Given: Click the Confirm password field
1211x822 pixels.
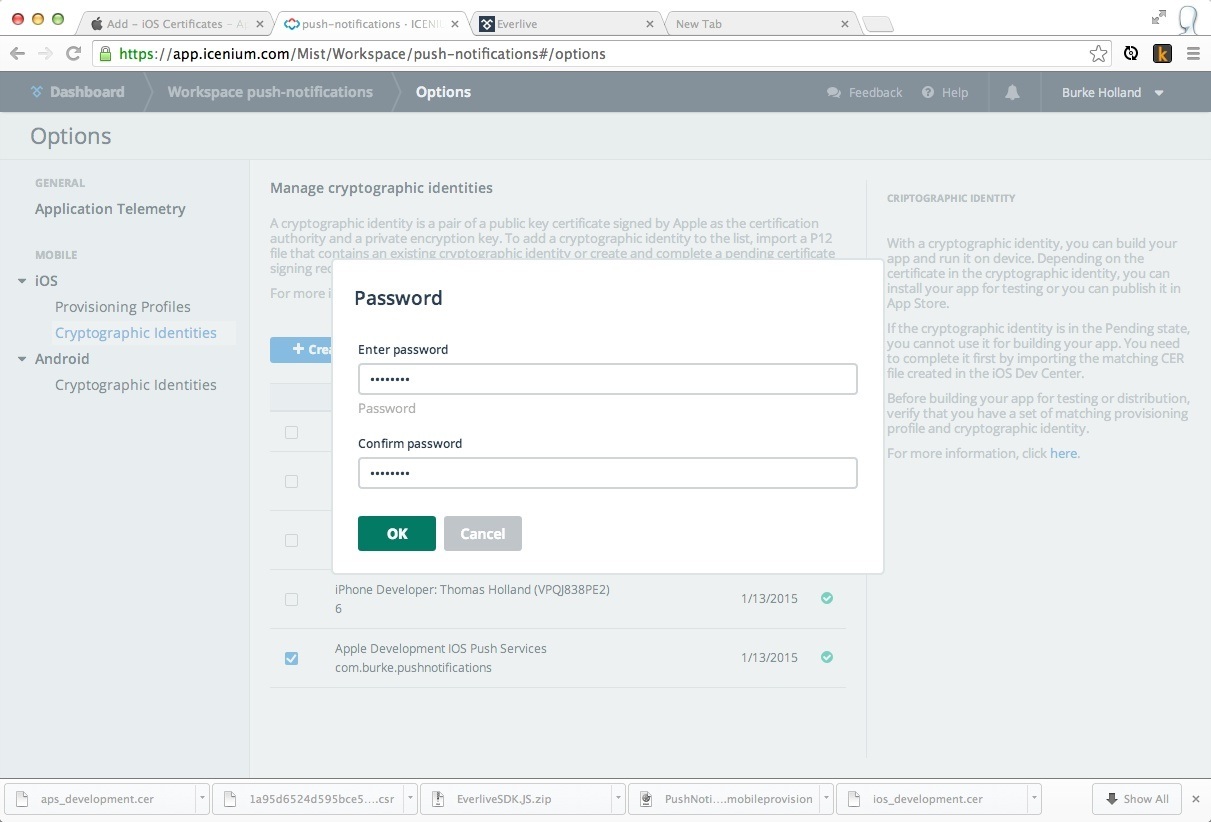Looking at the screenshot, I should tap(607, 473).
